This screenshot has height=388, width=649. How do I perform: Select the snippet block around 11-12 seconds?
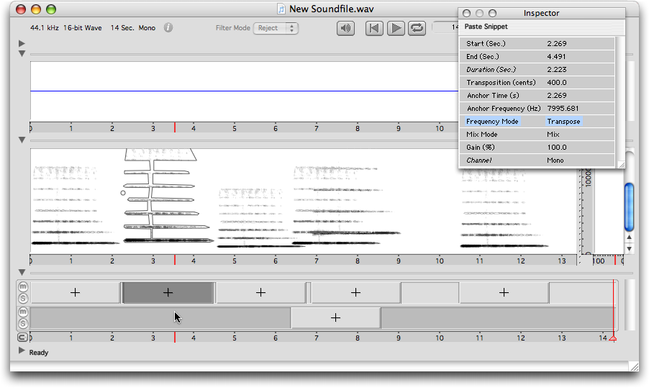click(x=504, y=293)
